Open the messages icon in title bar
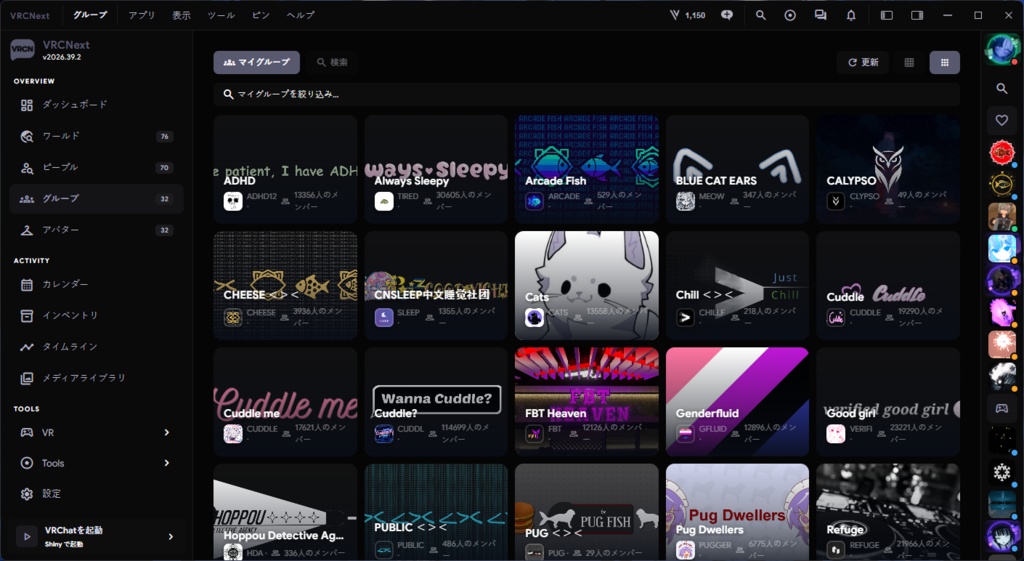This screenshot has width=1024, height=561. pos(820,15)
